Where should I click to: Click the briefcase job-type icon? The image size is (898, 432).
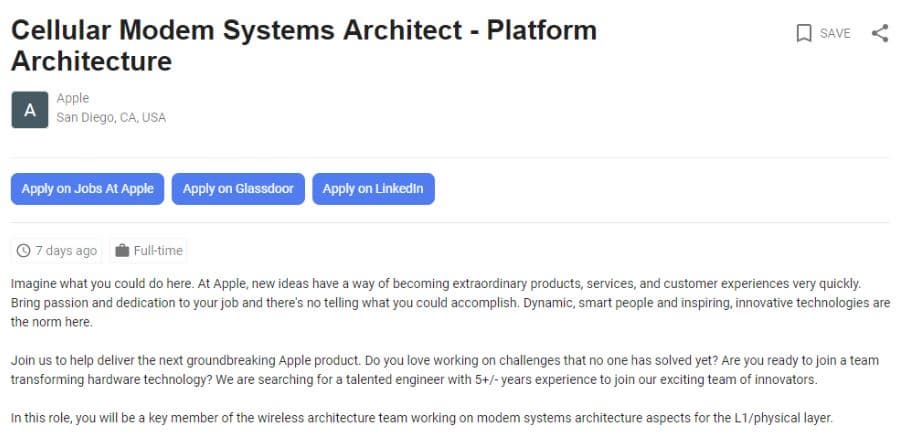pos(122,251)
